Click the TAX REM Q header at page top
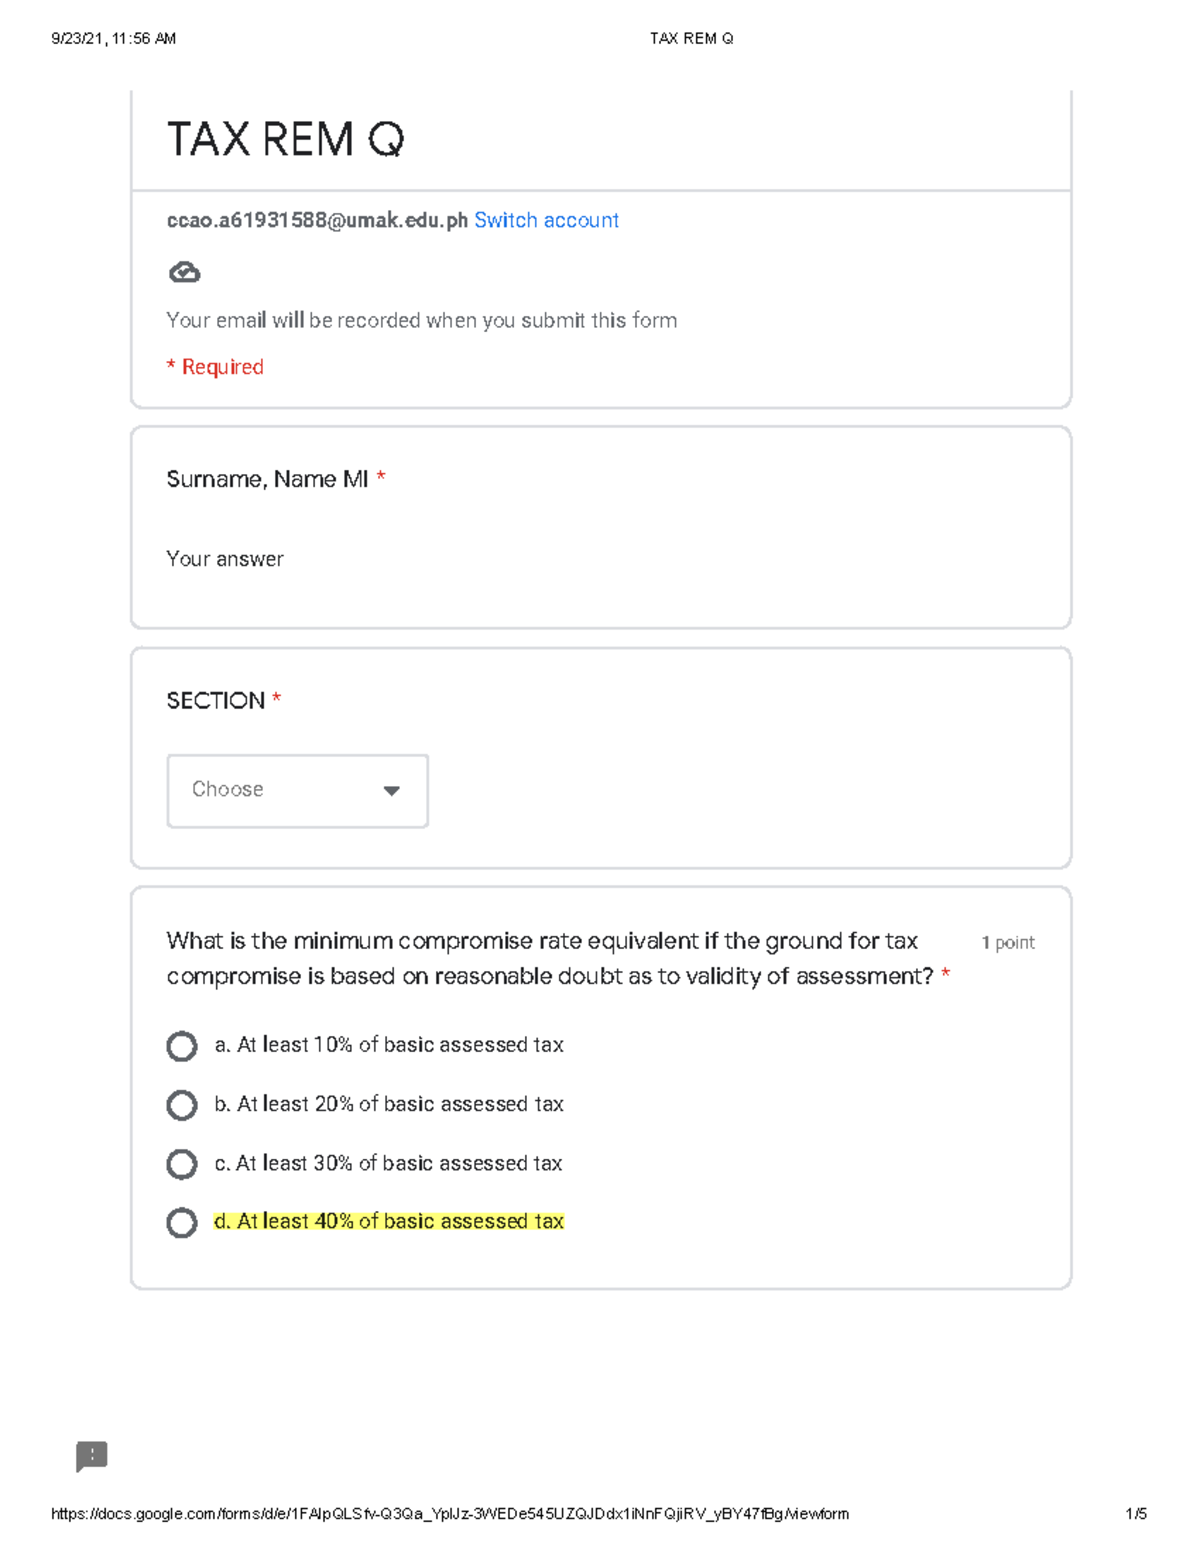Screen dimensions: 1200x1553 click(x=692, y=38)
